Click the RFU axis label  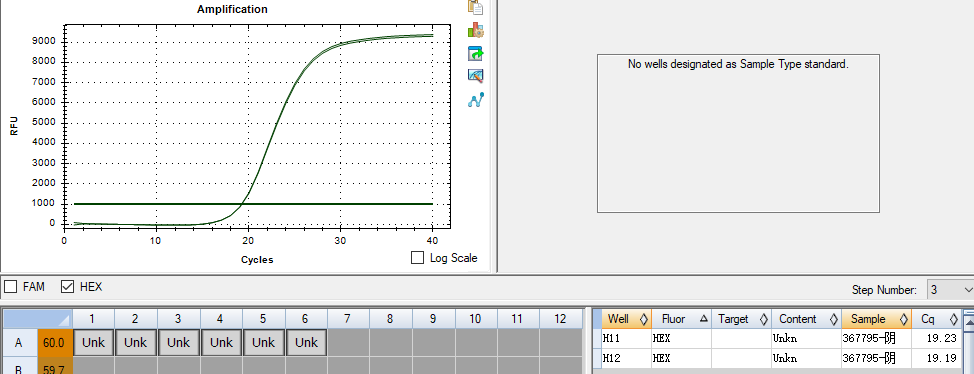14,126
